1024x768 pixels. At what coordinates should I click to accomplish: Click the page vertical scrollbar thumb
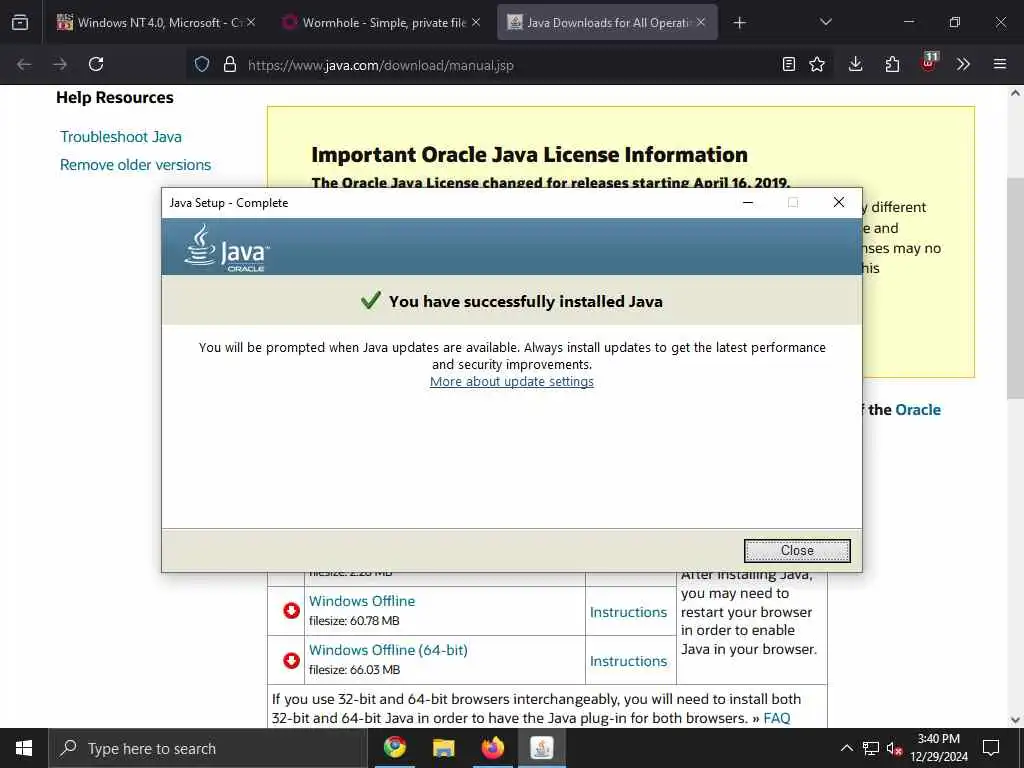click(1015, 287)
